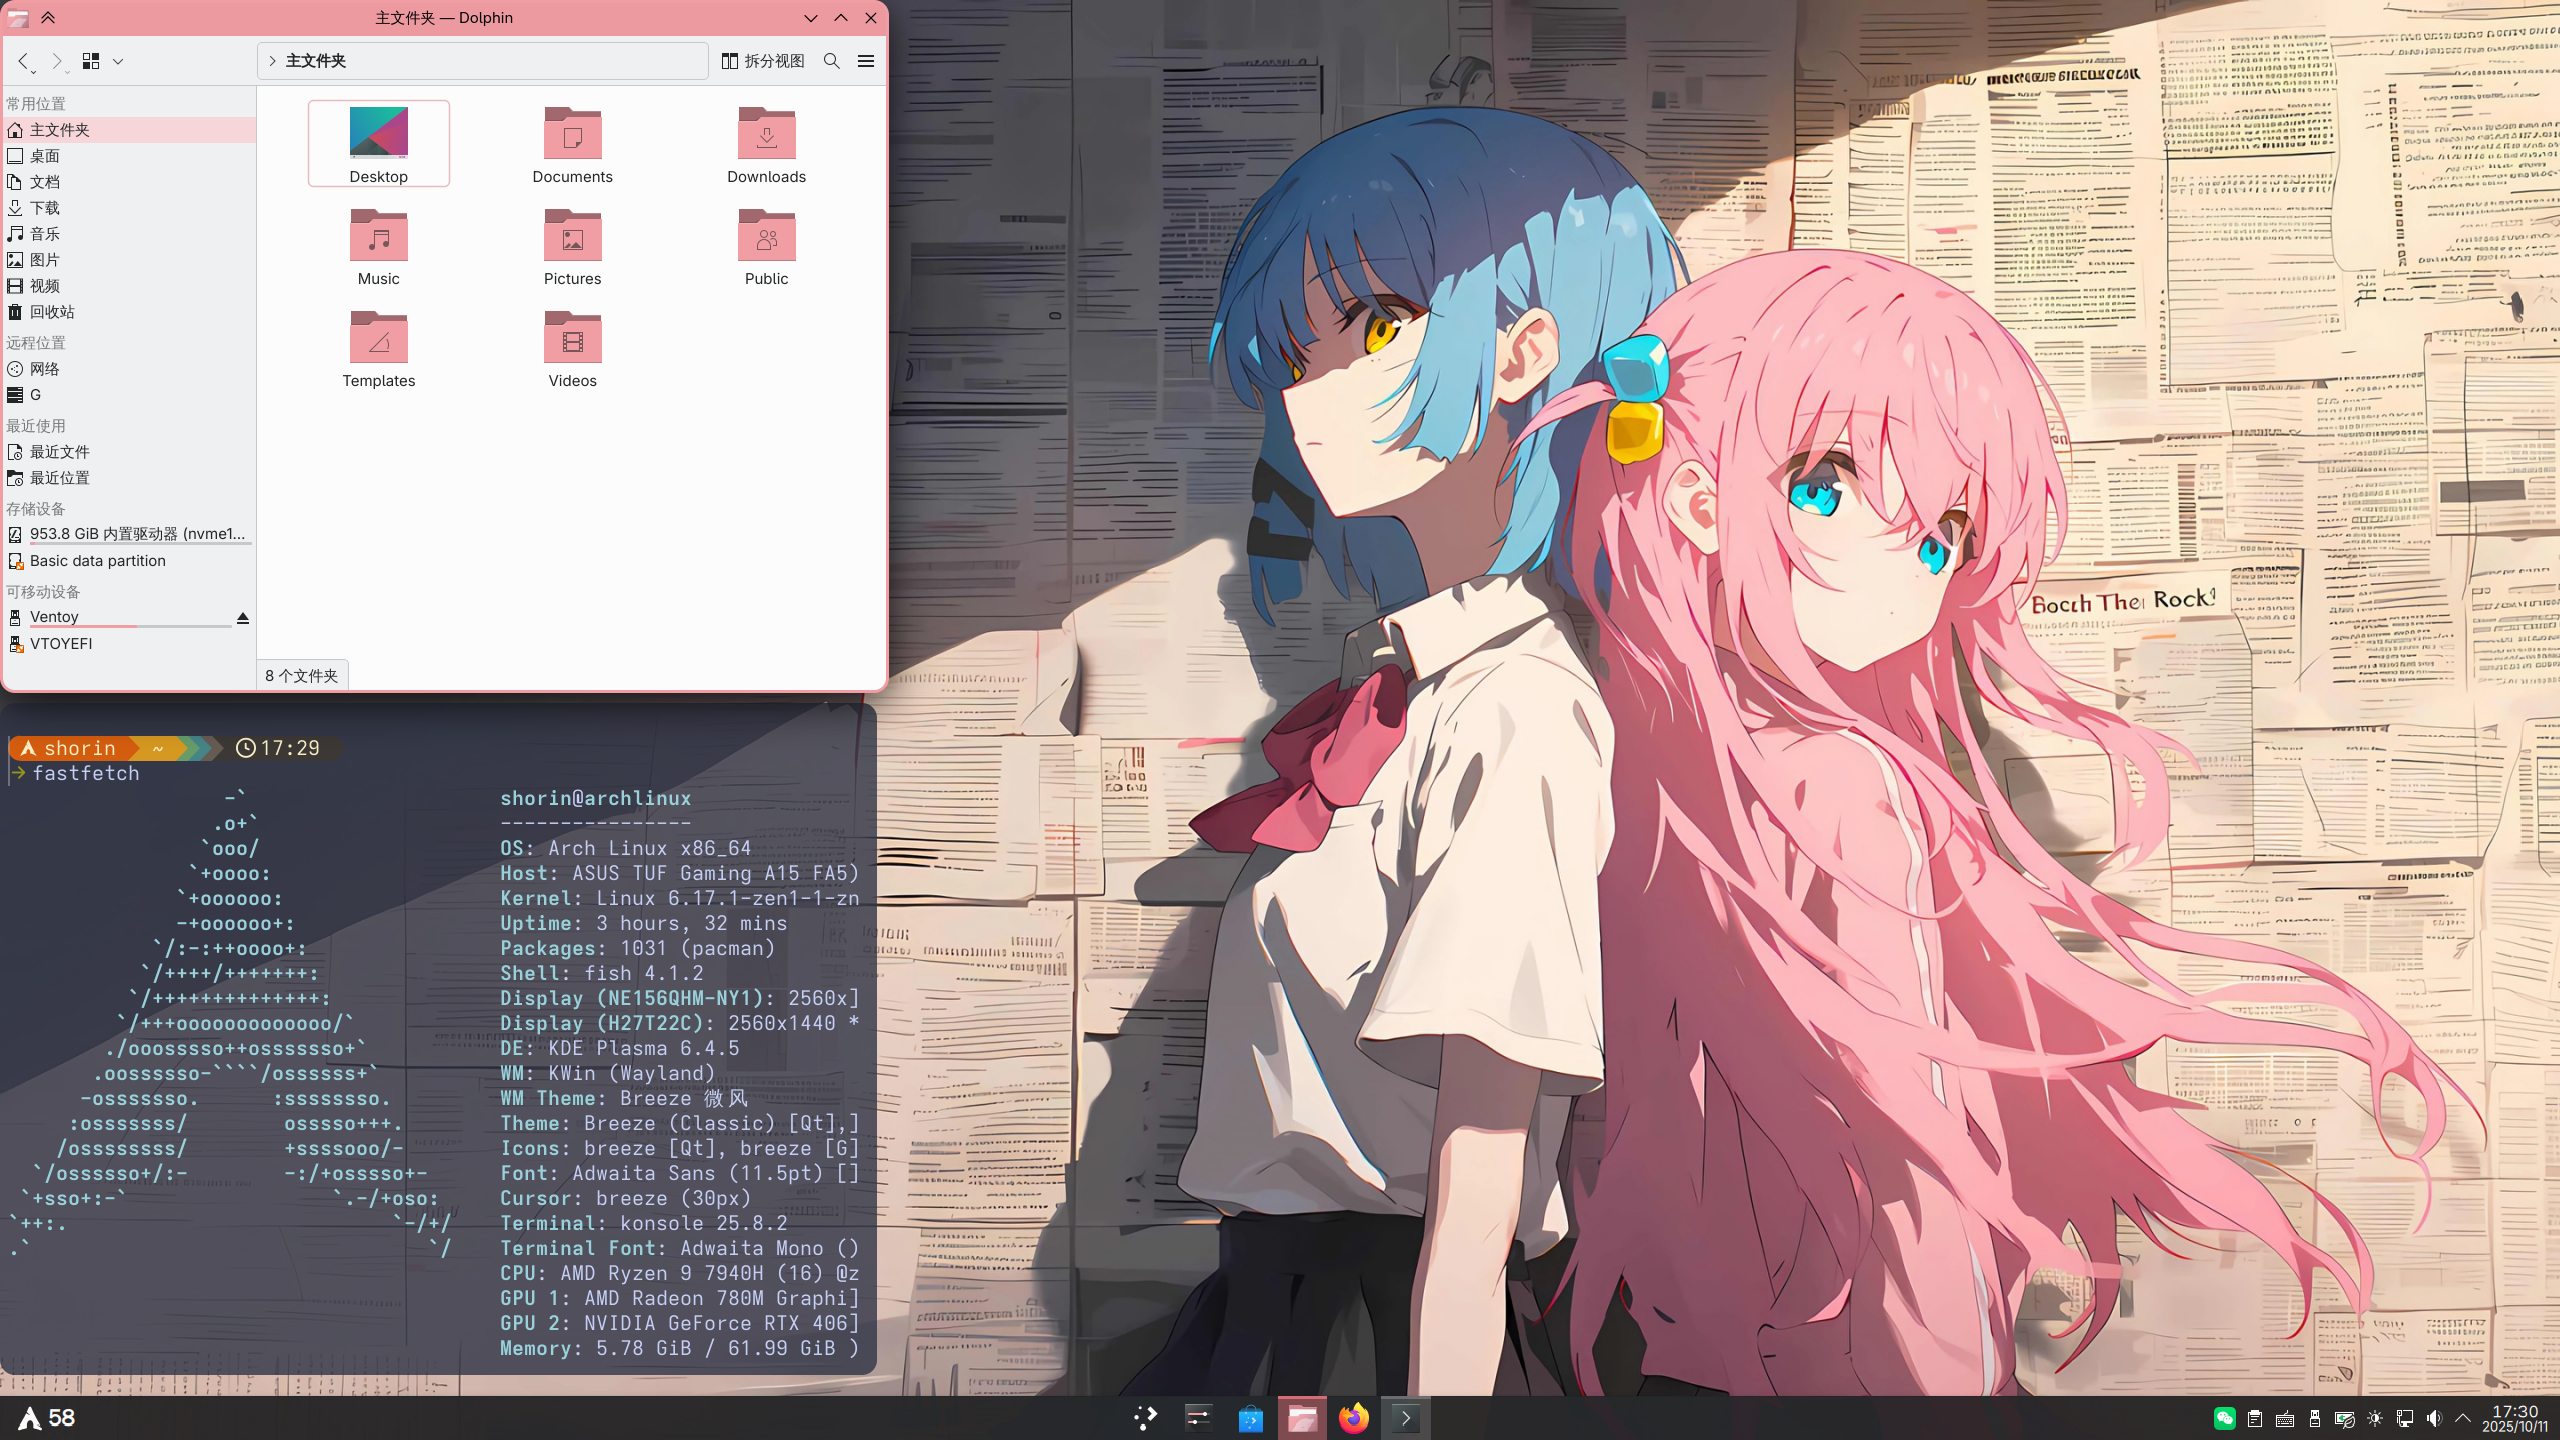Viewport: 2560px width, 1440px height.
Task: Select the 953.8 GiB internal drive entry
Action: coord(130,535)
